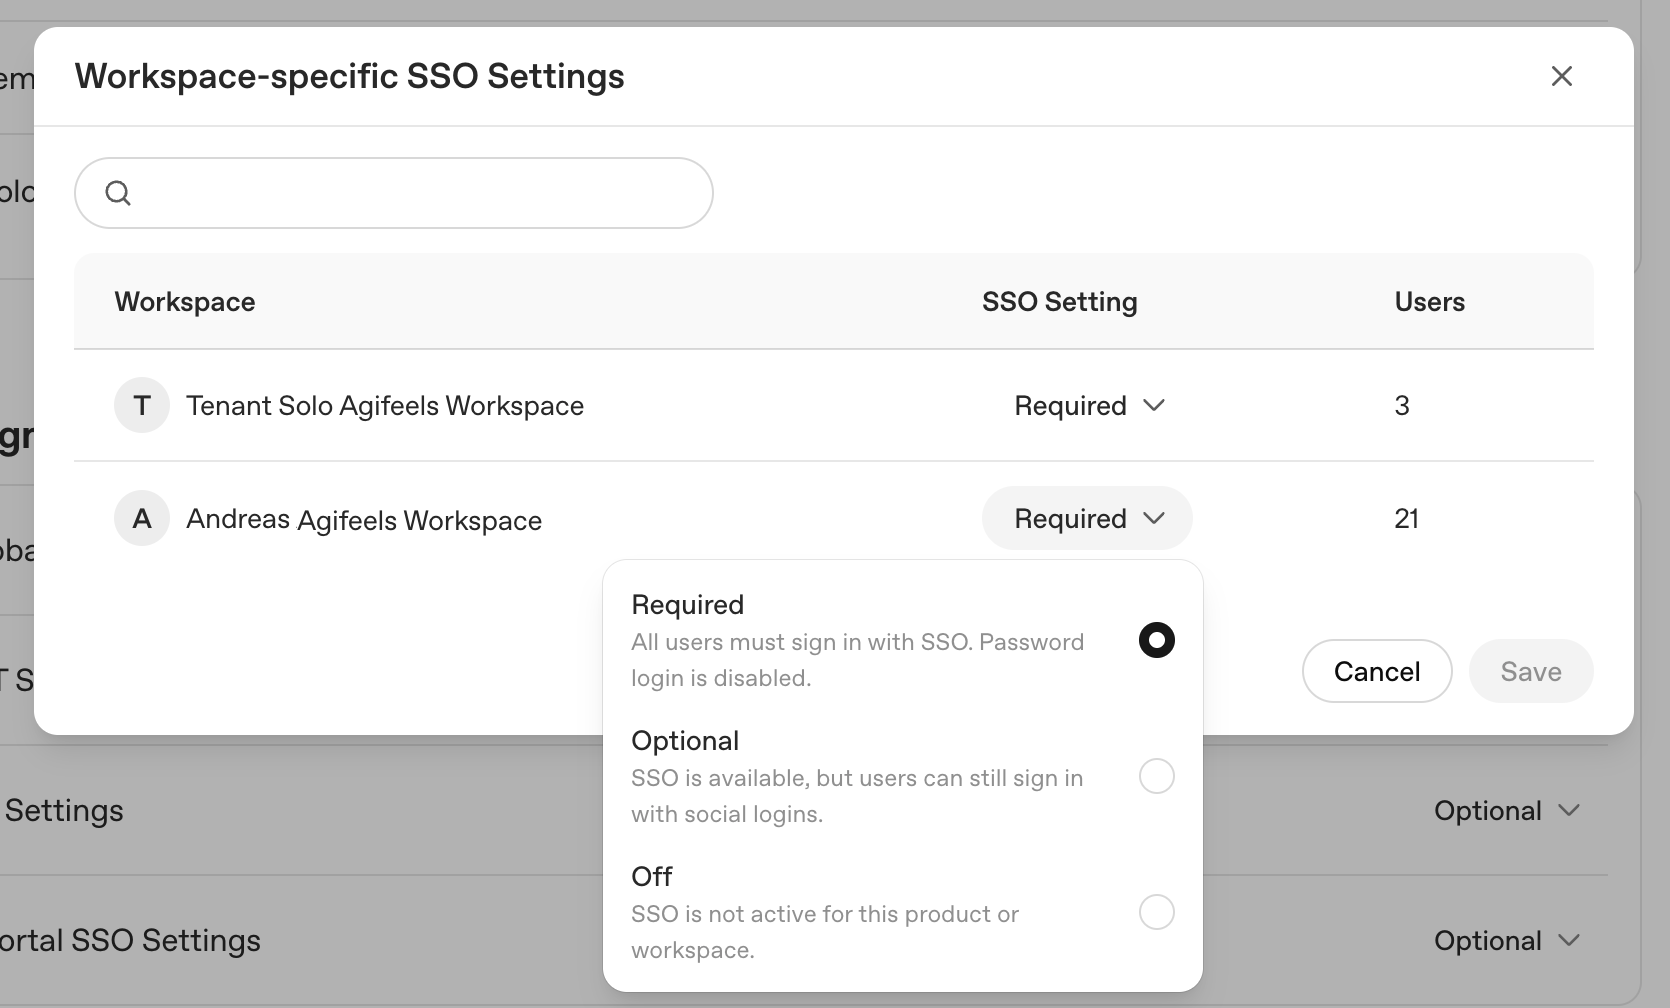Screen dimensions: 1670x1008
Task: Expand the Portal SSO Settings Optional dropdown
Action: (x=1508, y=940)
